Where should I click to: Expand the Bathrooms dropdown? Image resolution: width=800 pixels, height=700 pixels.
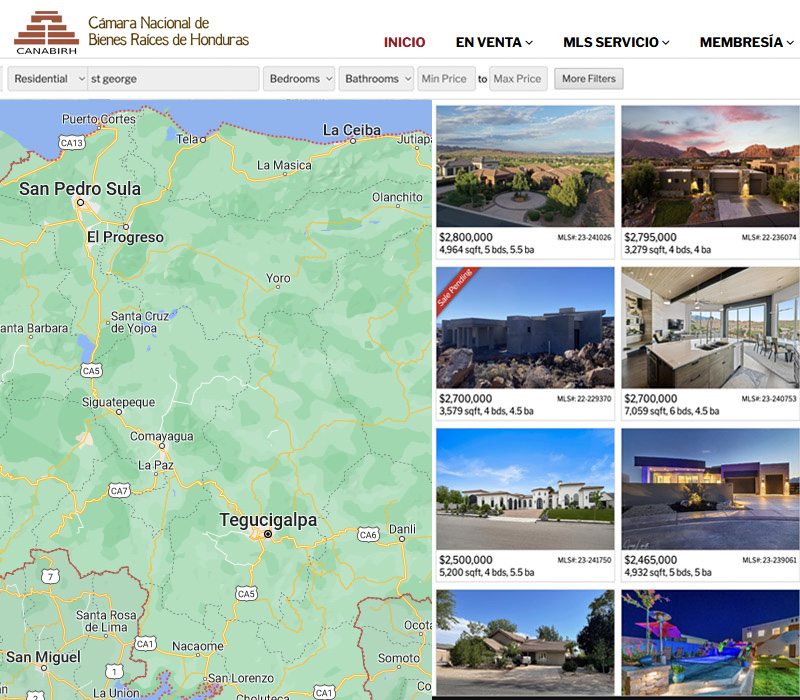[376, 79]
